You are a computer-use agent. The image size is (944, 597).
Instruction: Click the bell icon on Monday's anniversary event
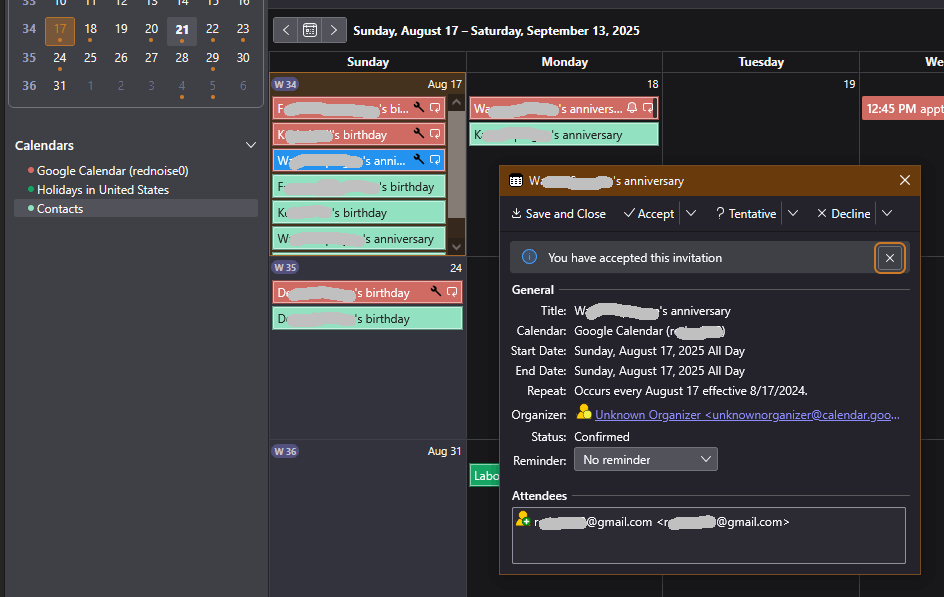tap(632, 108)
